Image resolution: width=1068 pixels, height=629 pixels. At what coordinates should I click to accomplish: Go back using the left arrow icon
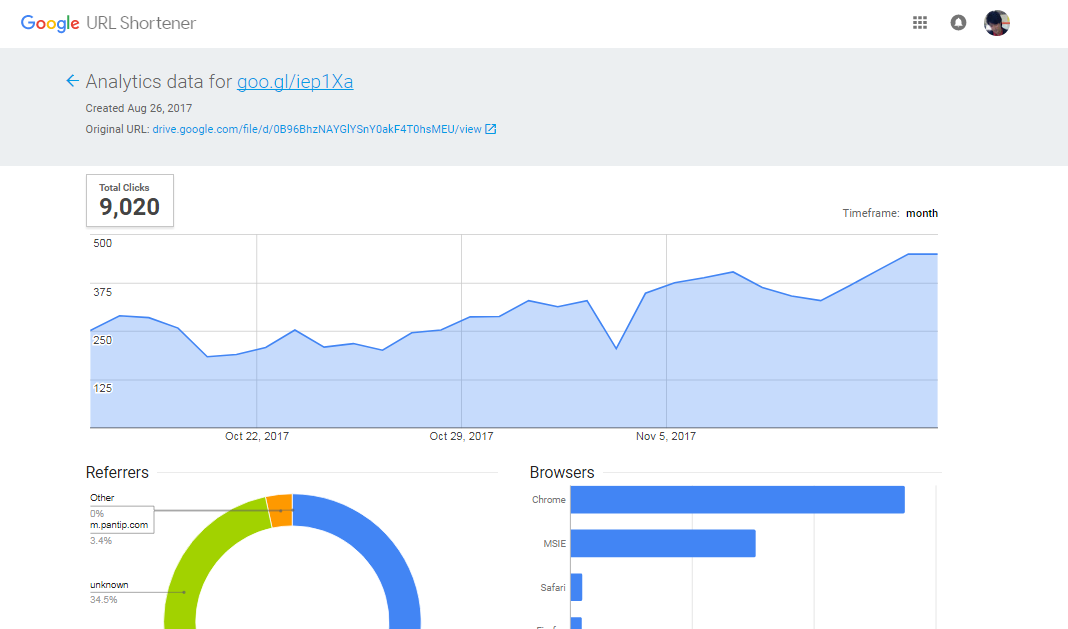[x=72, y=81]
